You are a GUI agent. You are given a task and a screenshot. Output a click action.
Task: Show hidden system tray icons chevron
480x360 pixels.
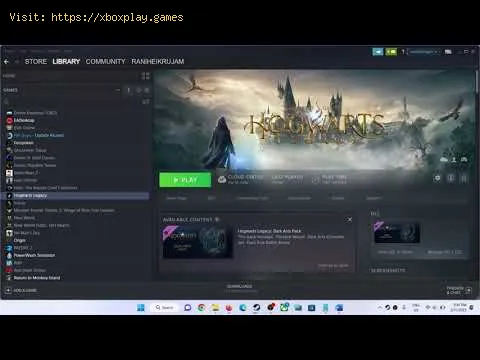pos(380,307)
